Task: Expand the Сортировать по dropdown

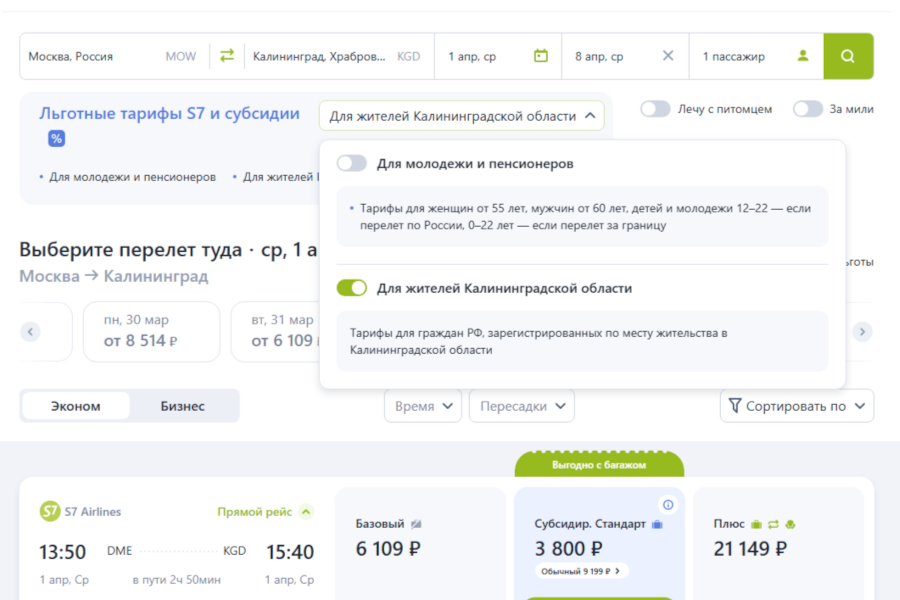Action: (796, 406)
